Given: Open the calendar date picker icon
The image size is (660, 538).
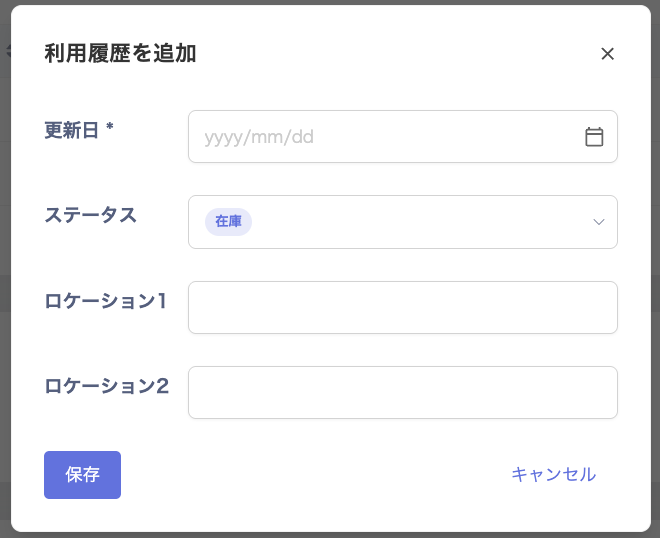Looking at the screenshot, I should coord(594,137).
